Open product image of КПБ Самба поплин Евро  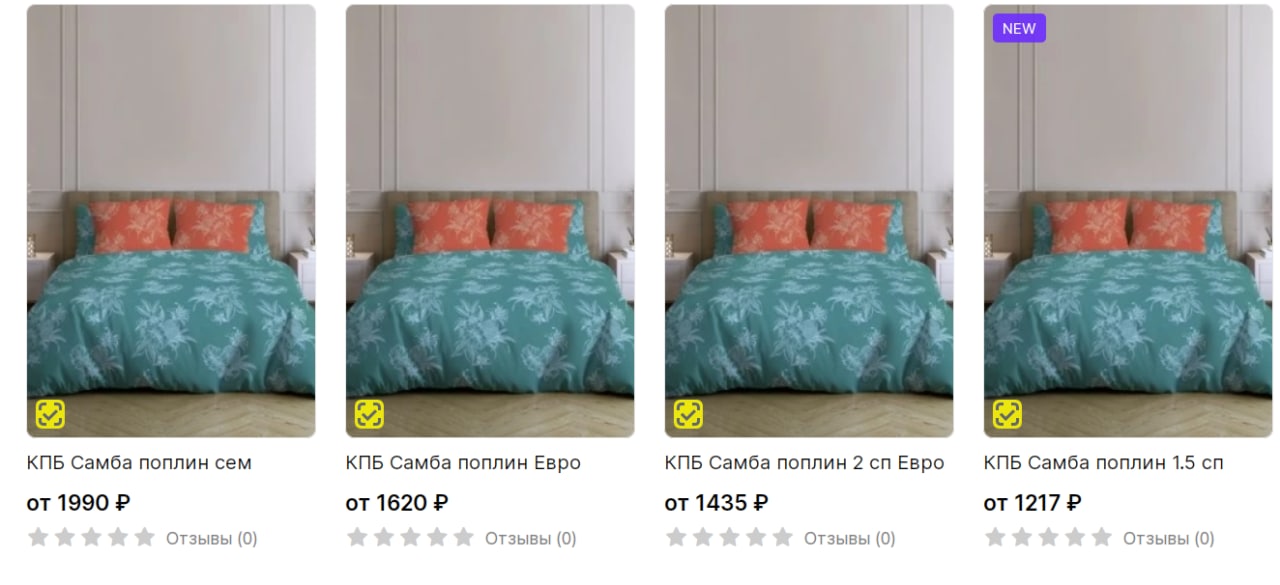coord(490,221)
